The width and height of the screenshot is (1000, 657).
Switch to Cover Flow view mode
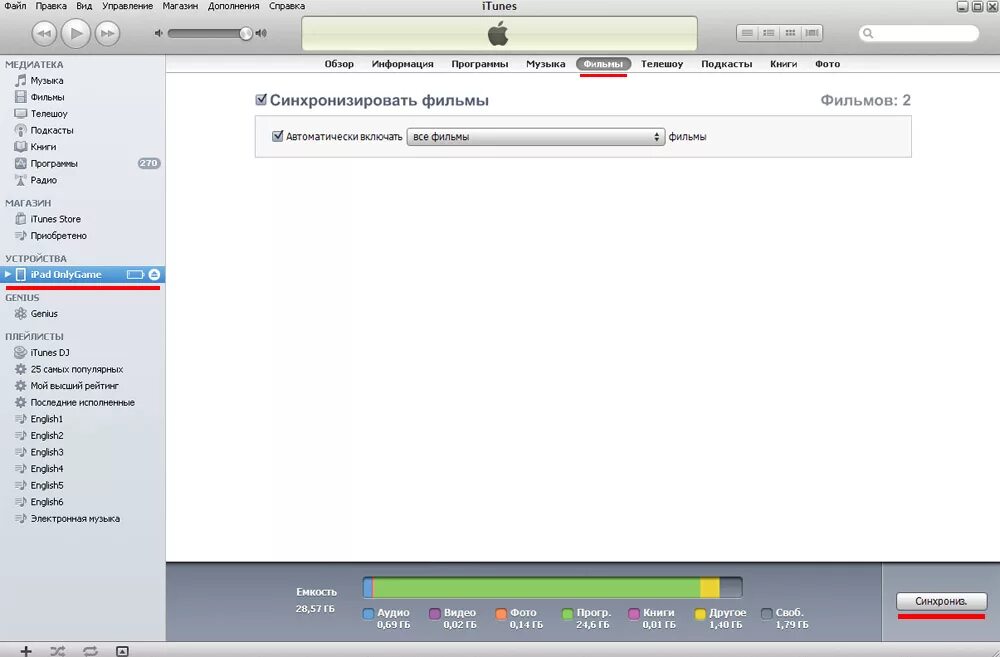pos(812,33)
